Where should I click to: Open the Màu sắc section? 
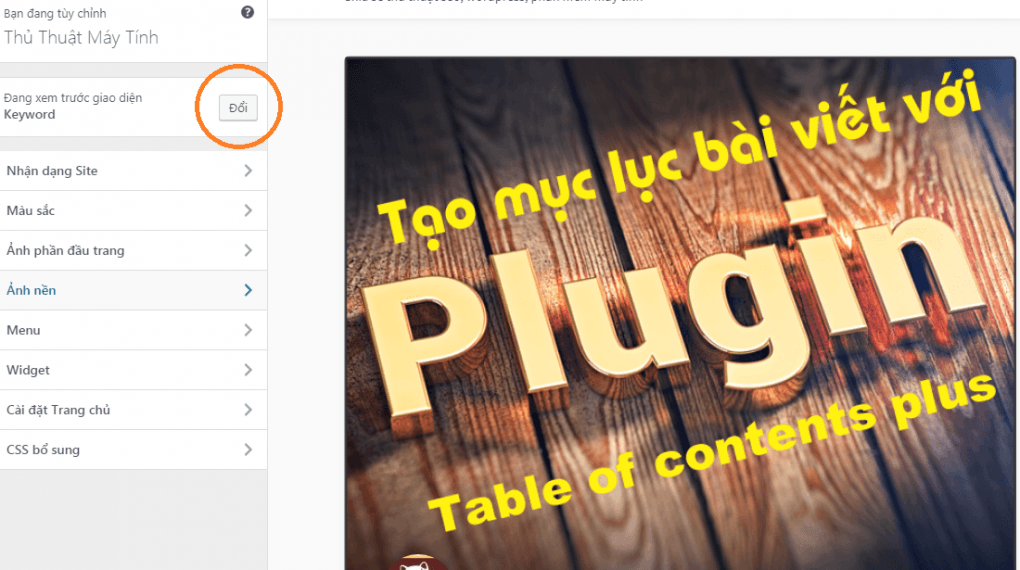point(133,211)
